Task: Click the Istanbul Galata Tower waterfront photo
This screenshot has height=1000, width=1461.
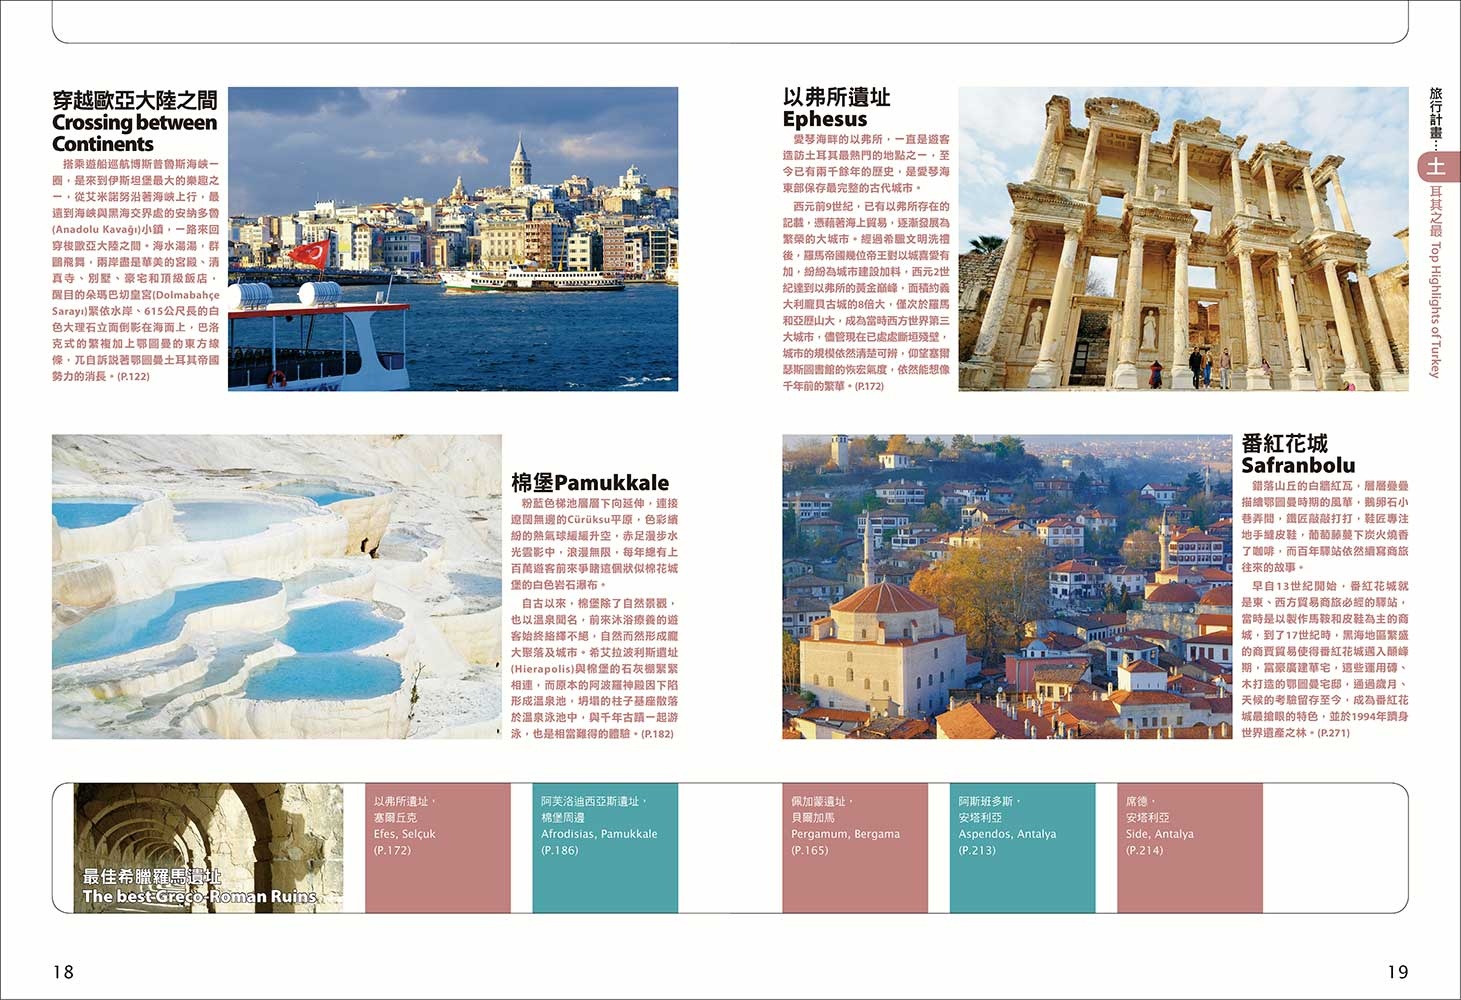Action: (x=453, y=238)
